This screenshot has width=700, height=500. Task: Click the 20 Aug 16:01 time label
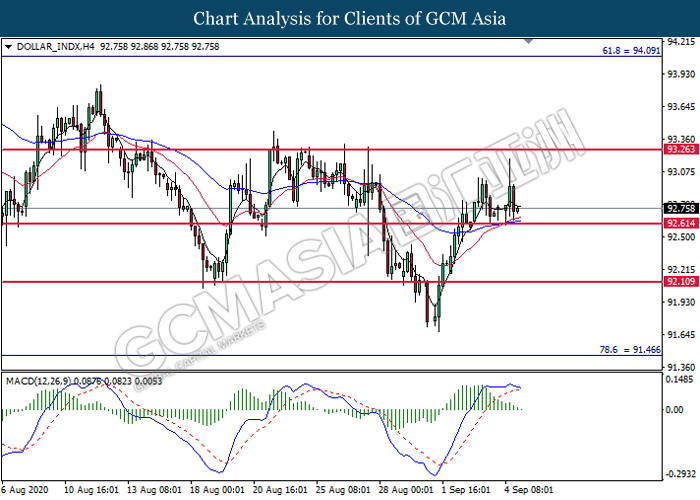pos(280,490)
